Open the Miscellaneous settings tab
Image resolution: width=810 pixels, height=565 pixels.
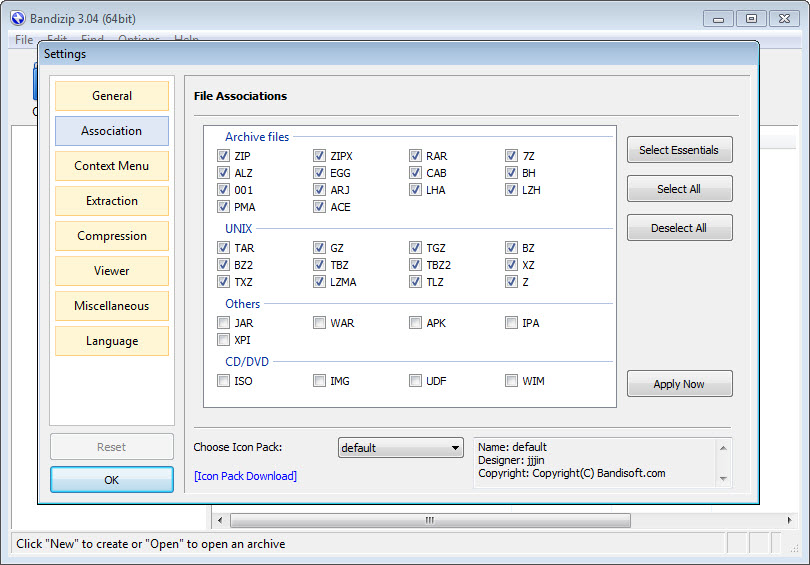click(112, 306)
